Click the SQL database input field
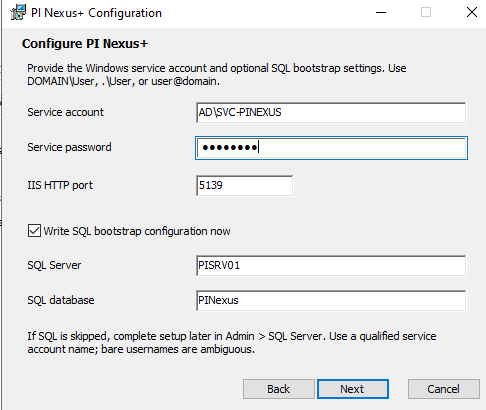This screenshot has width=486, height=410. click(331, 301)
